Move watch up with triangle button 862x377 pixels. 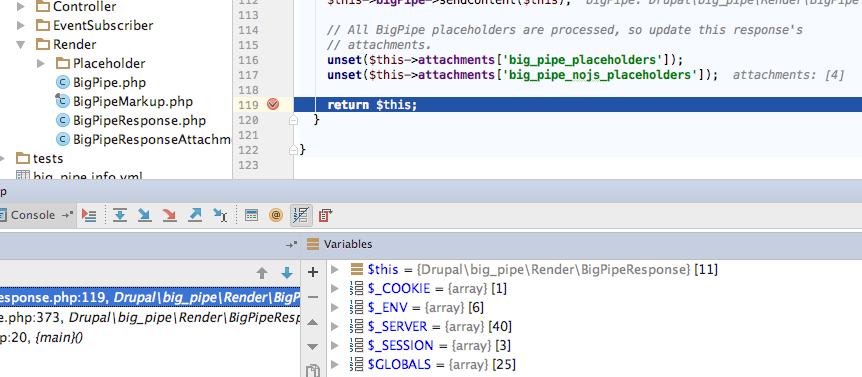click(312, 322)
